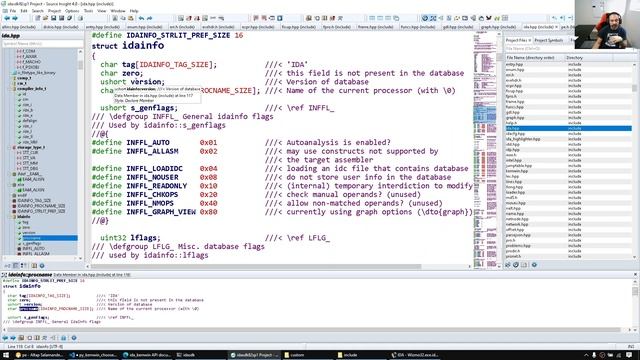Click the globe icon in toolbar
Viewport: 640px width, 360px height.
[x=425, y=18]
